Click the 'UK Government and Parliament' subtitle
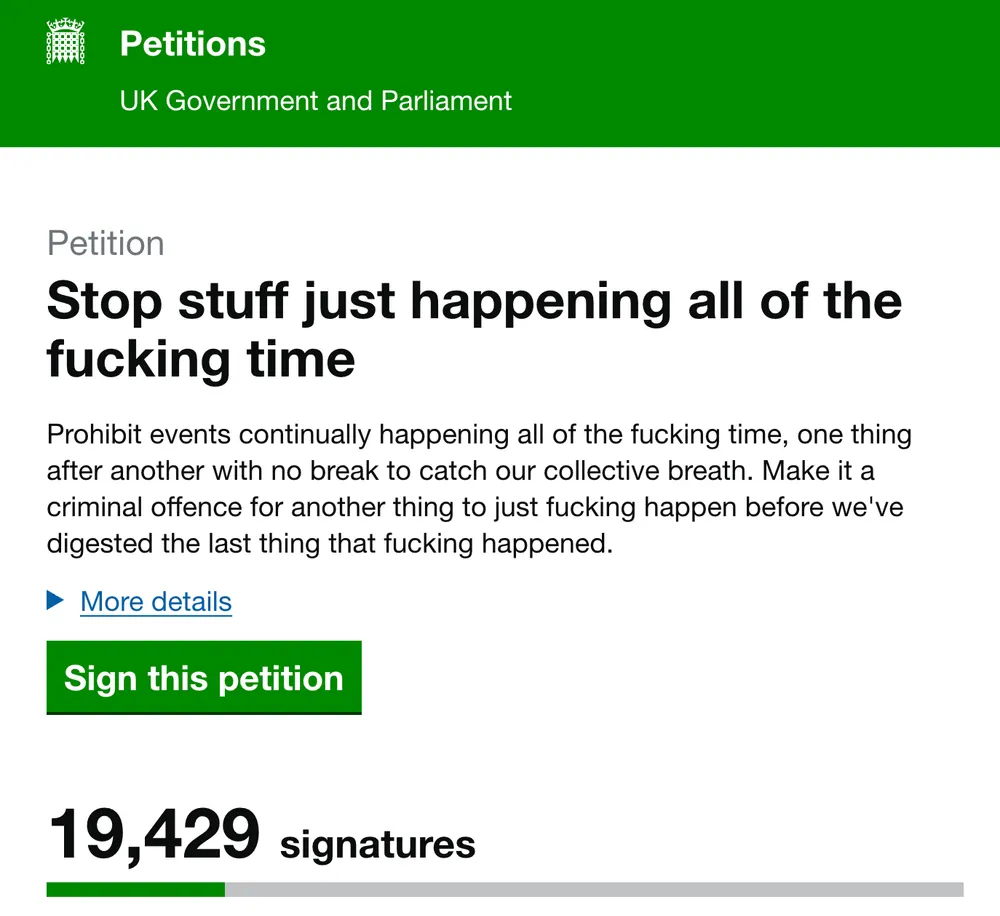The image size is (1000, 916). coord(315,101)
